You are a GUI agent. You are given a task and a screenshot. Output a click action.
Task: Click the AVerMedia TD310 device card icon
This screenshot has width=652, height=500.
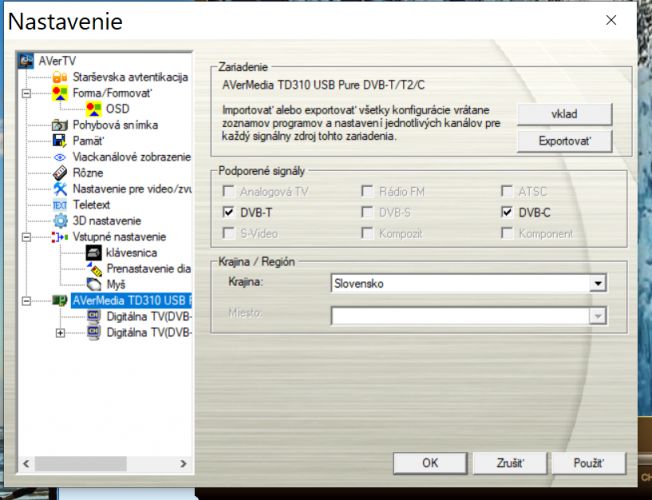(x=60, y=300)
